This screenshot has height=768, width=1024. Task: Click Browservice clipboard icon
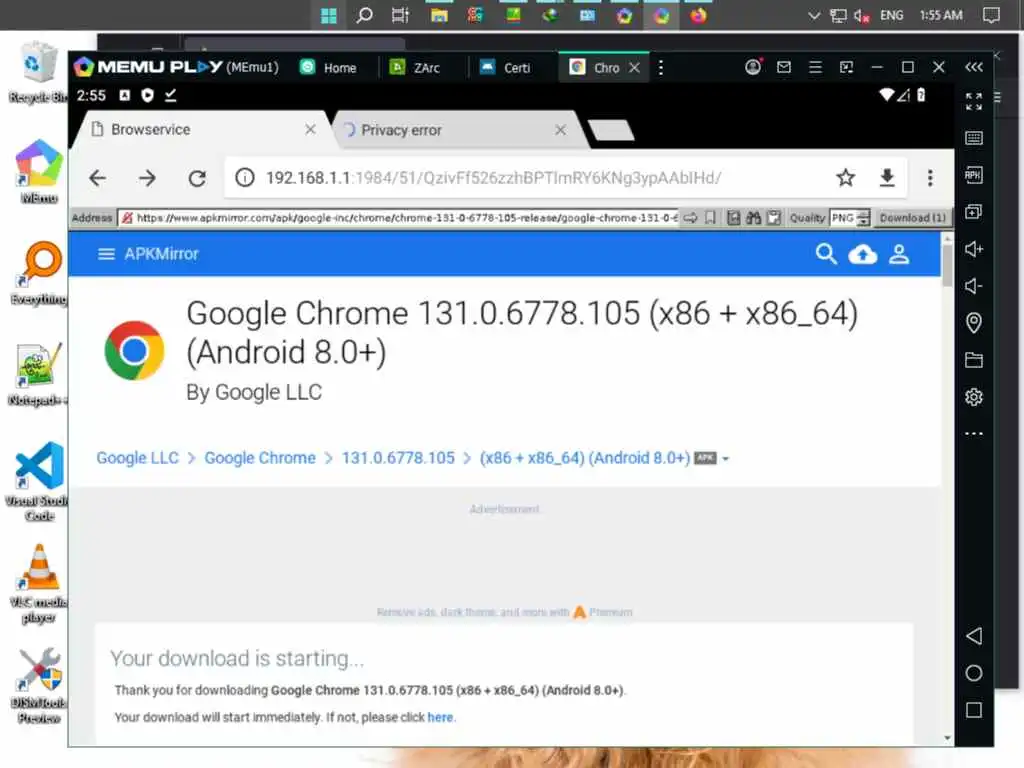[x=774, y=217]
